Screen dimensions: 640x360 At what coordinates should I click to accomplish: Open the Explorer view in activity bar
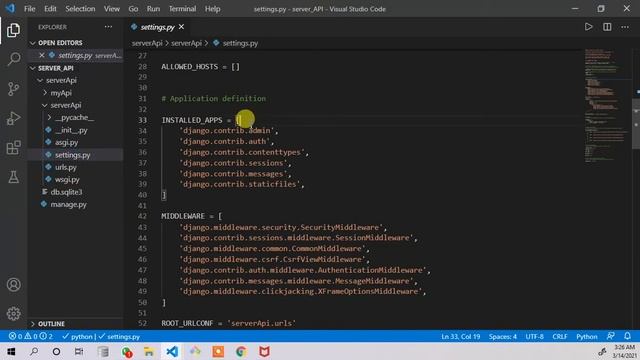pyautogui.click(x=13, y=30)
